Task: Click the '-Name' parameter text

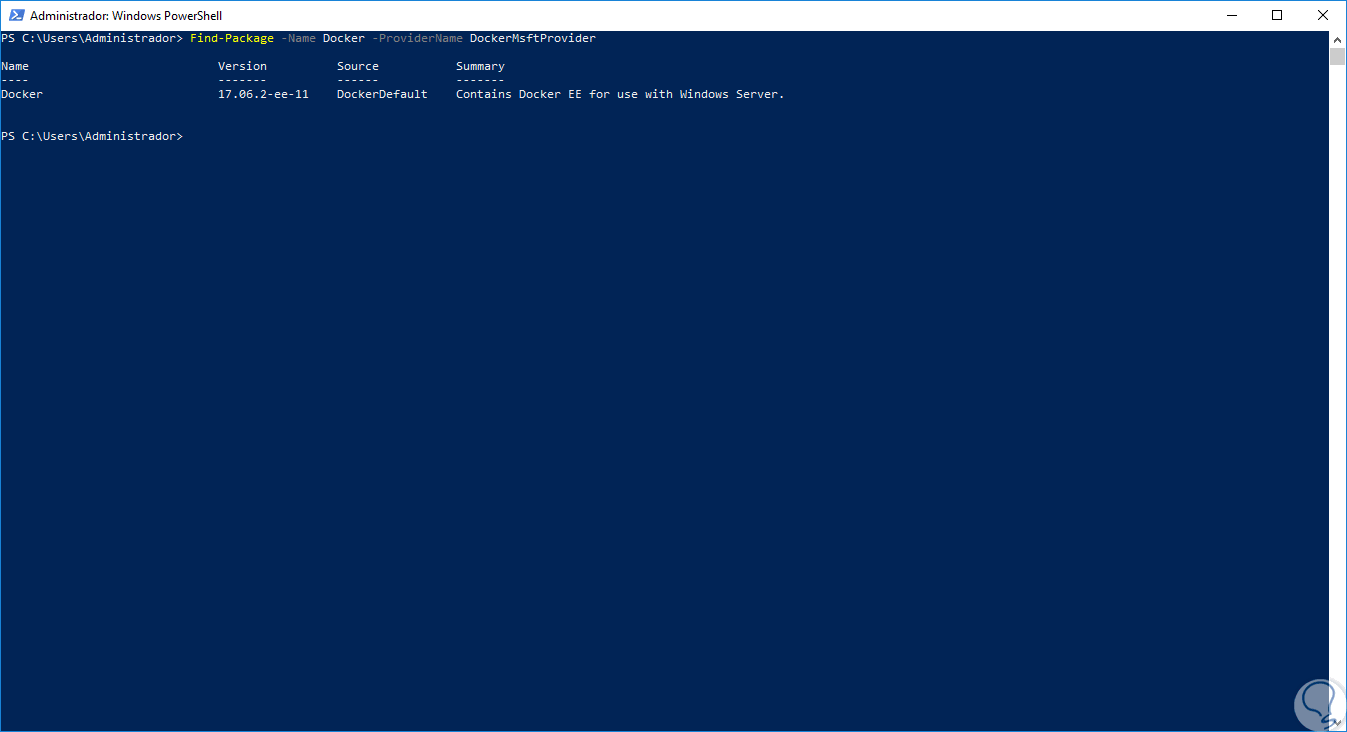Action: click(298, 38)
